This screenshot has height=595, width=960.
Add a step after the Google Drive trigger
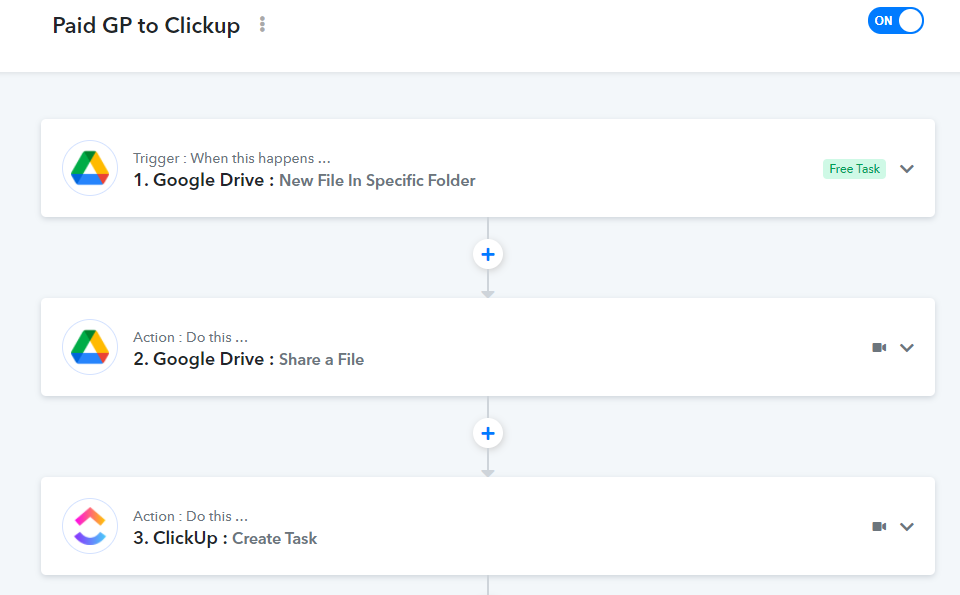488,255
